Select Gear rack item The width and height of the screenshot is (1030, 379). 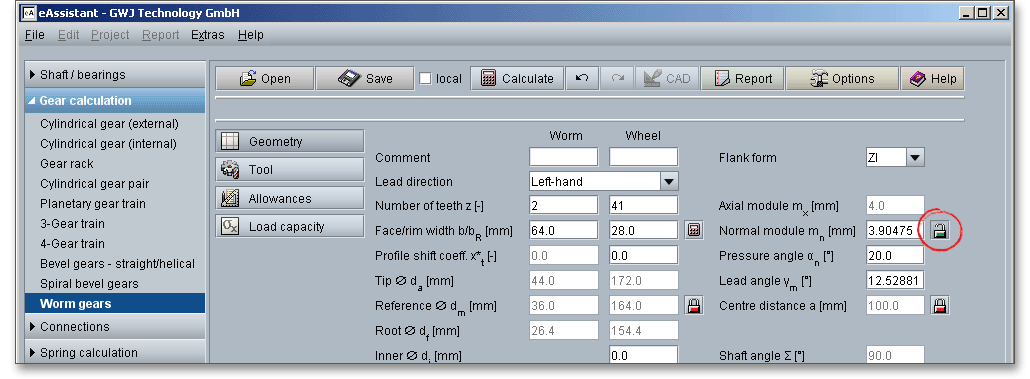click(67, 164)
